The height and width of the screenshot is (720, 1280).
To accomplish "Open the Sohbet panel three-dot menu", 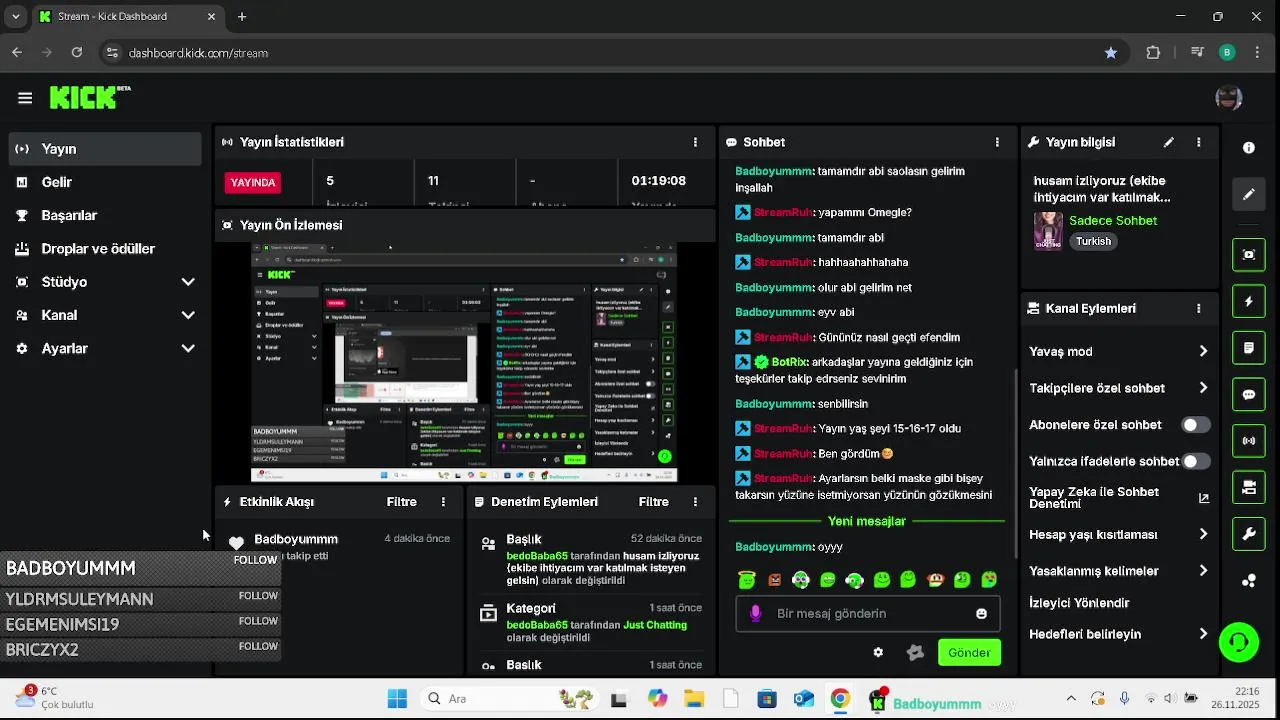I will [997, 142].
